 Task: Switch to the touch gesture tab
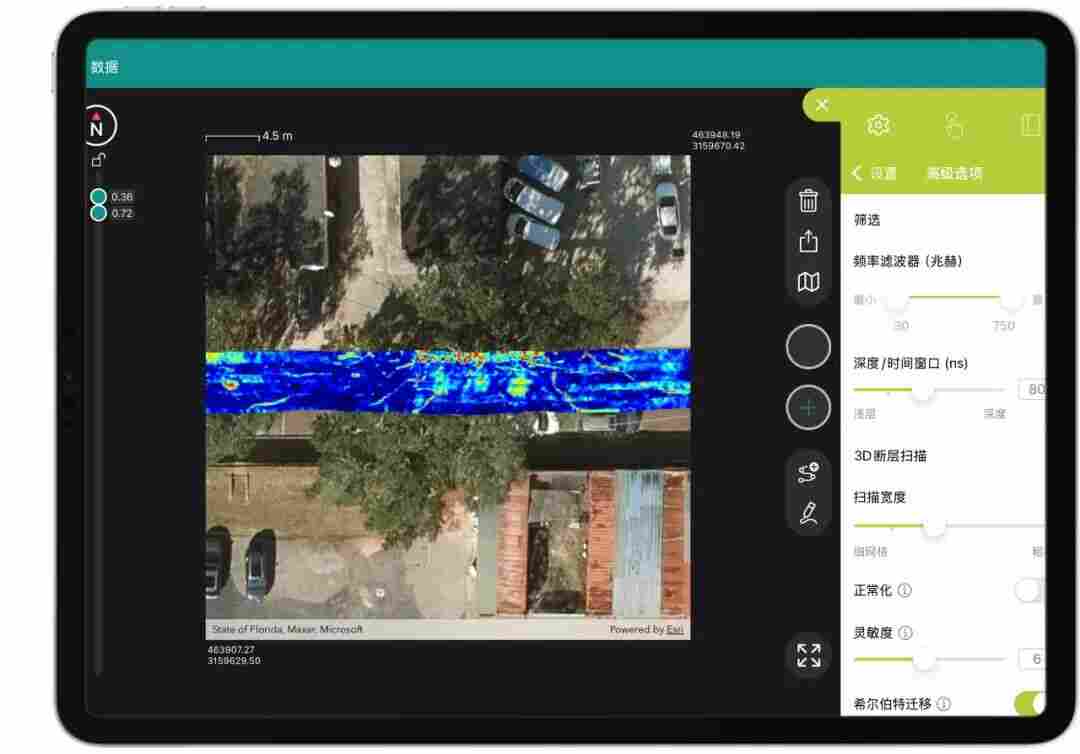point(954,125)
